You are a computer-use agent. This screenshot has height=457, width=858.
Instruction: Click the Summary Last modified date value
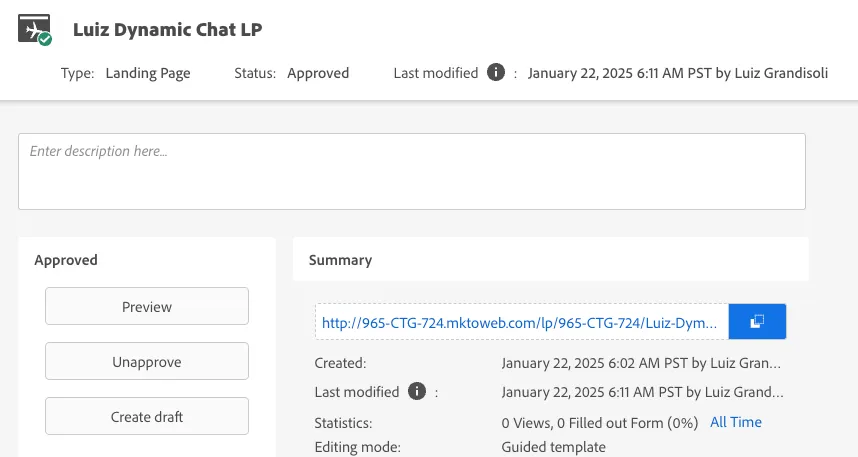pyautogui.click(x=642, y=392)
